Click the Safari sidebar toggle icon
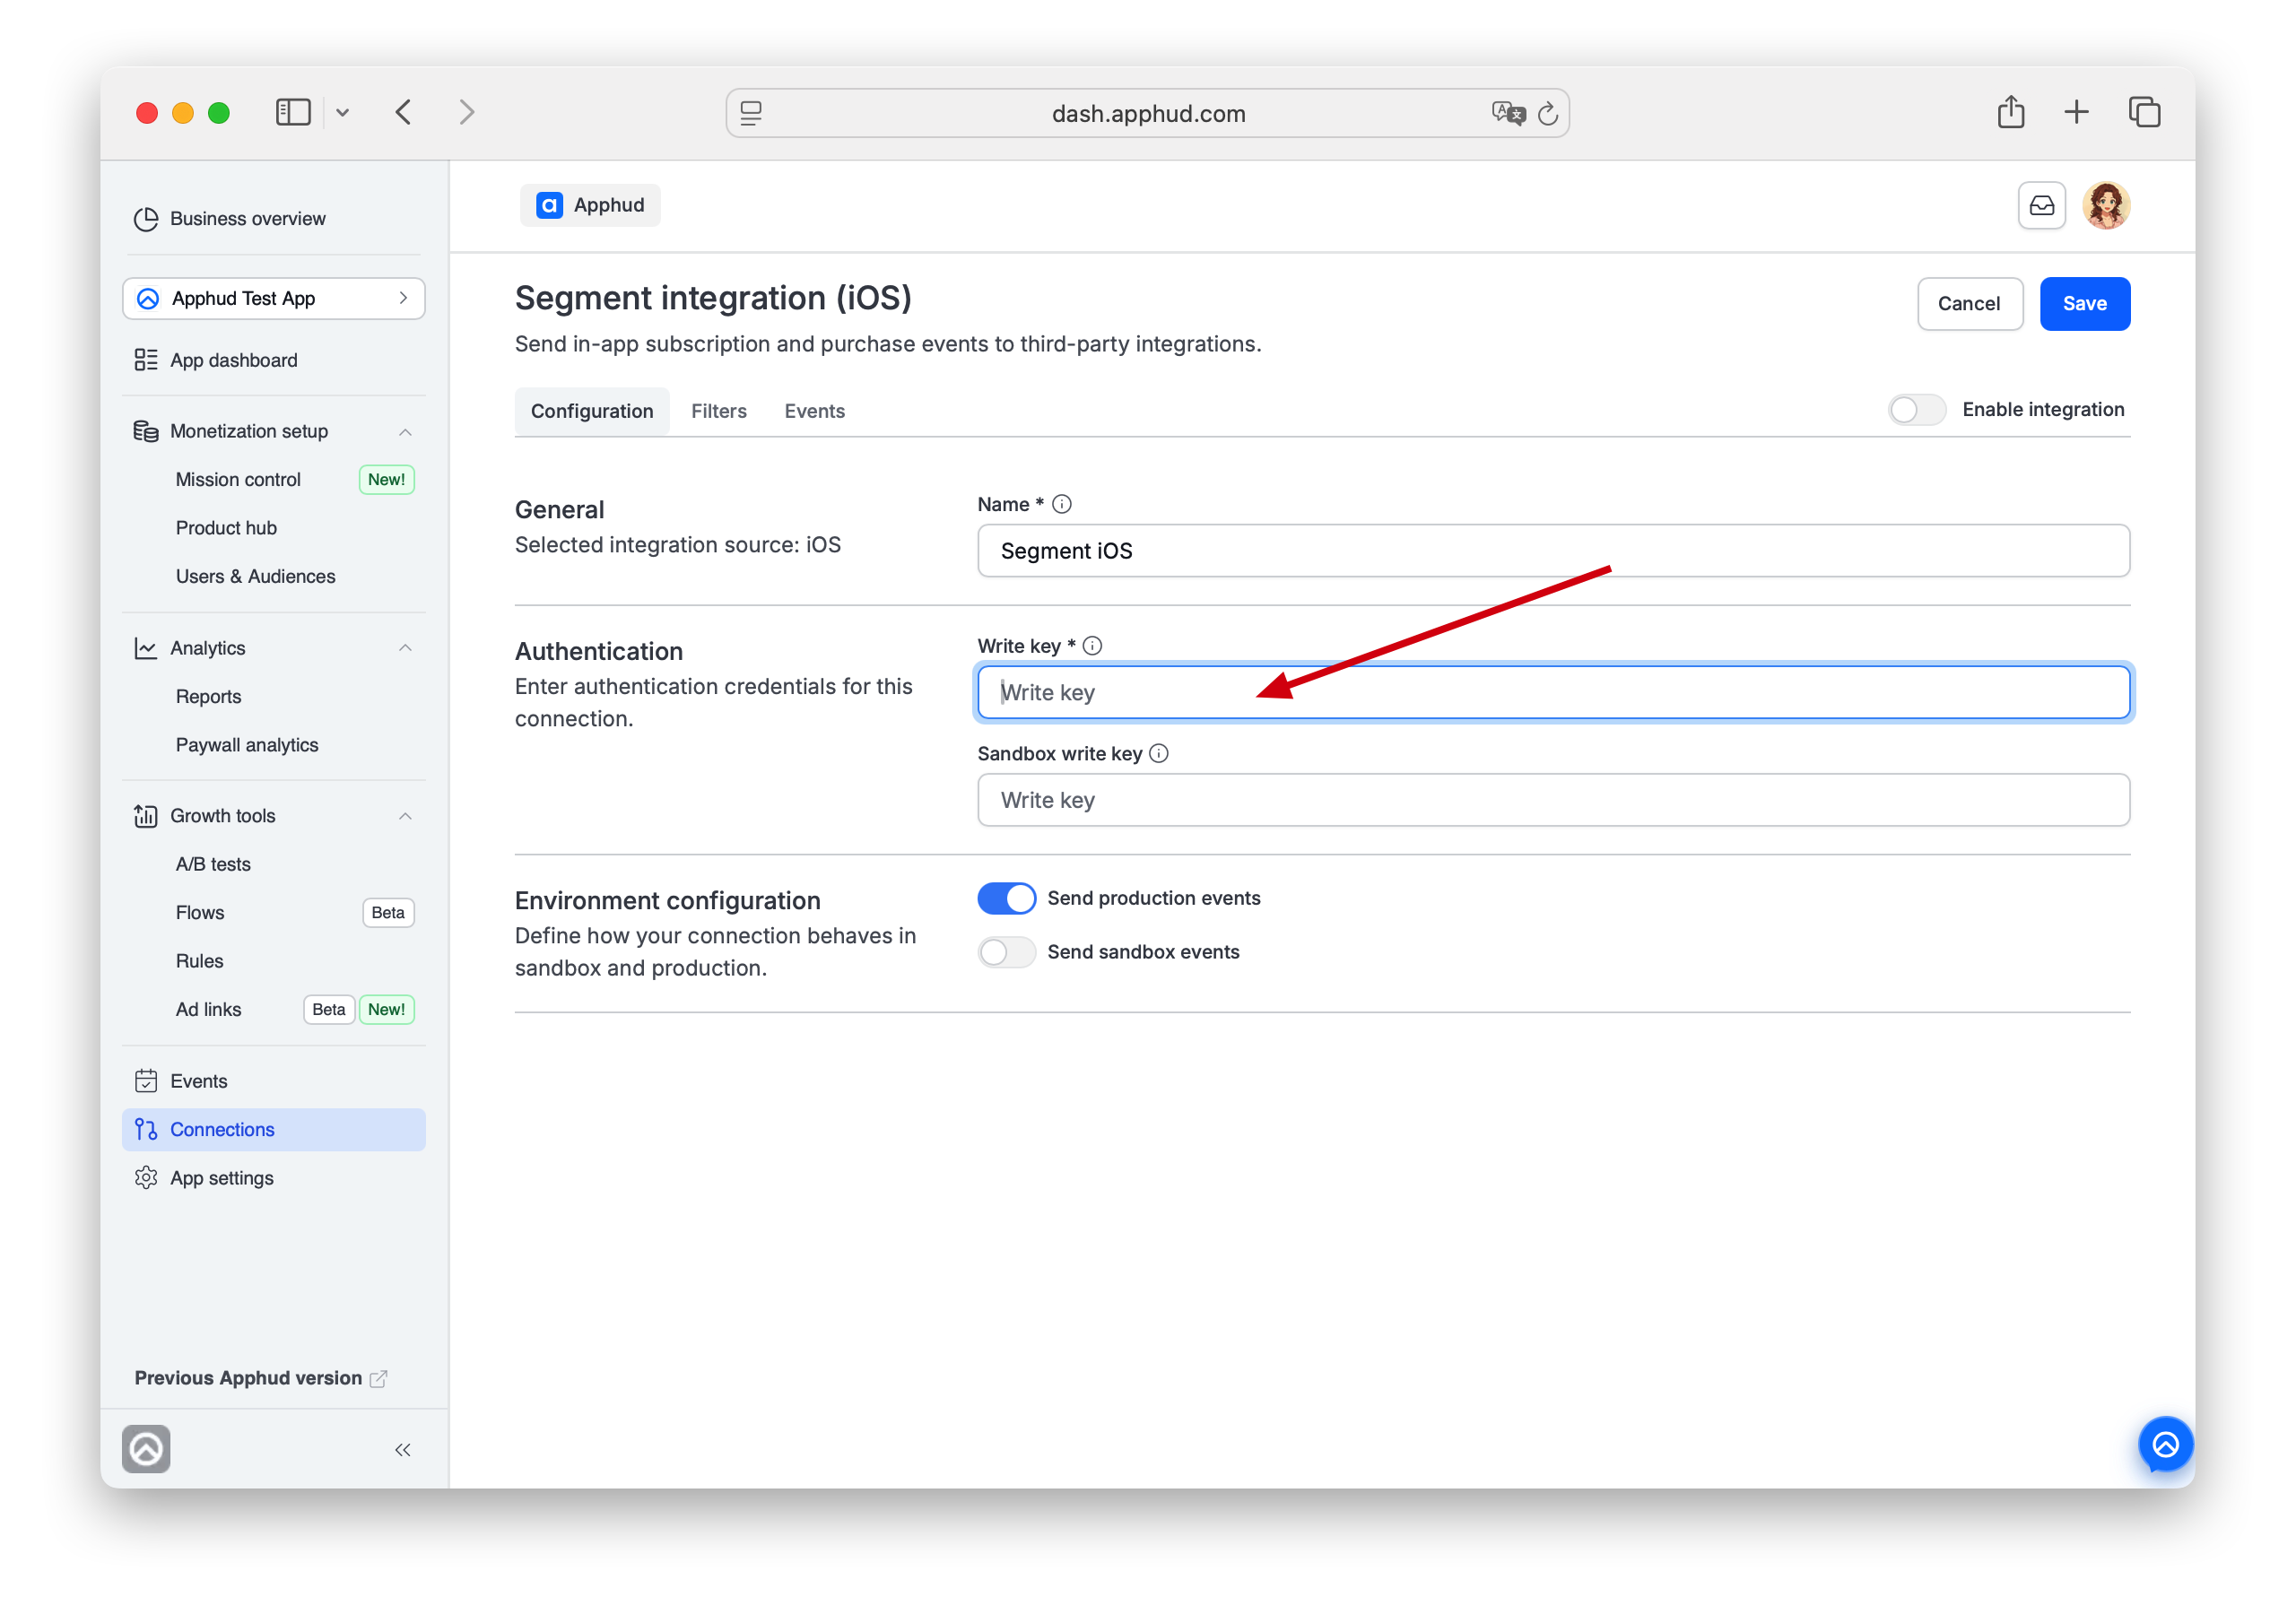 (x=293, y=112)
